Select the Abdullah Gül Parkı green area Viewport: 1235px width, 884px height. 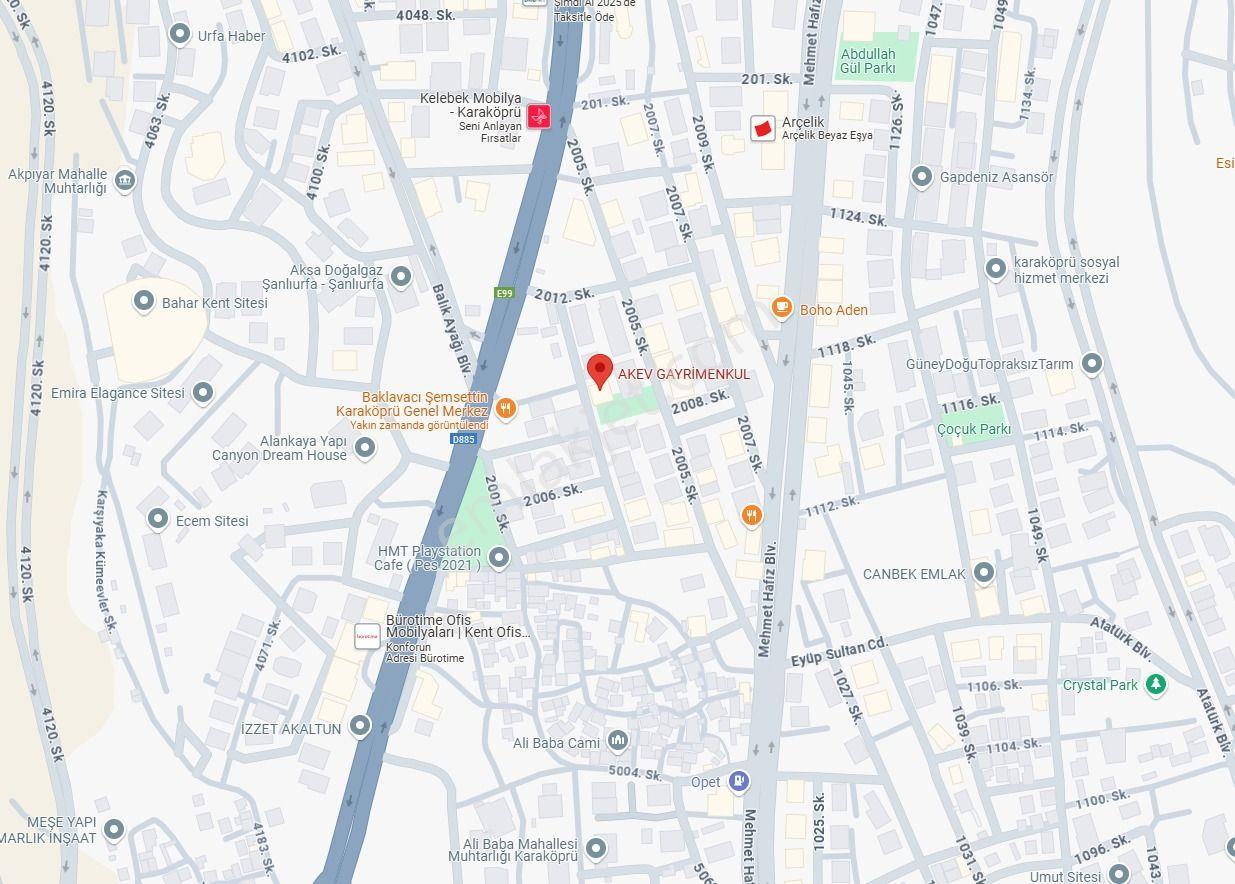pos(876,58)
